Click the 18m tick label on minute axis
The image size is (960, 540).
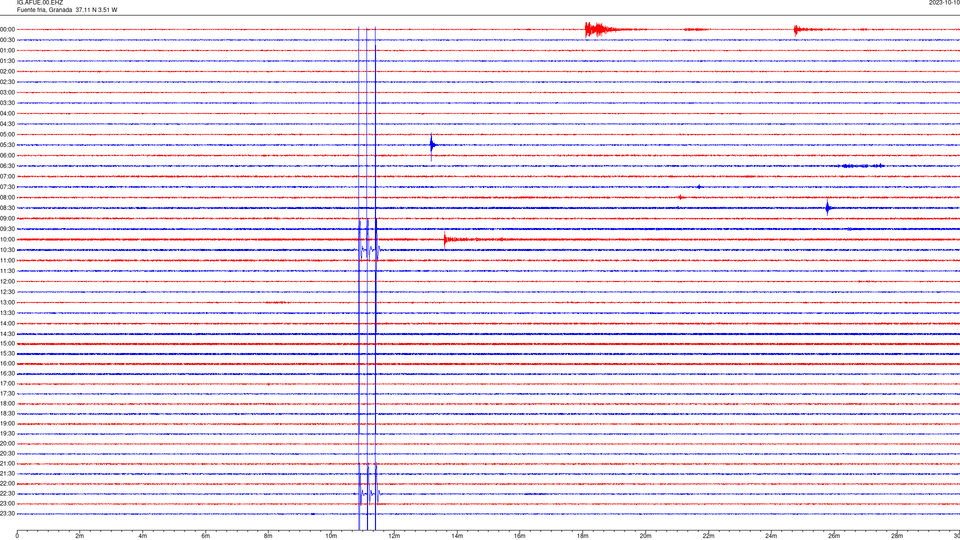tap(582, 536)
